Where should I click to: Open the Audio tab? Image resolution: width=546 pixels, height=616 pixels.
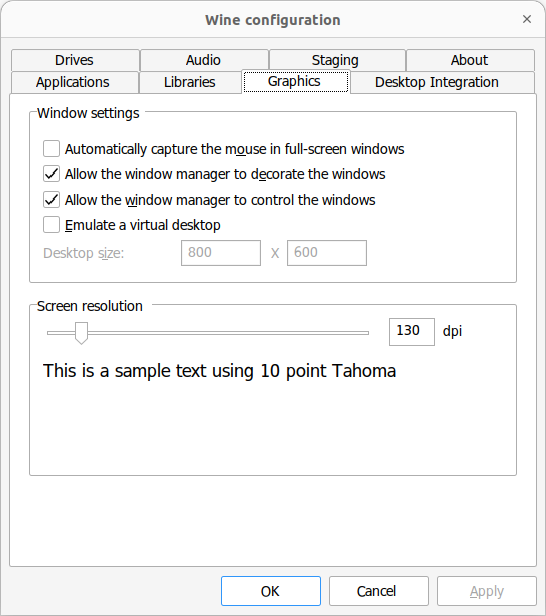(x=204, y=60)
